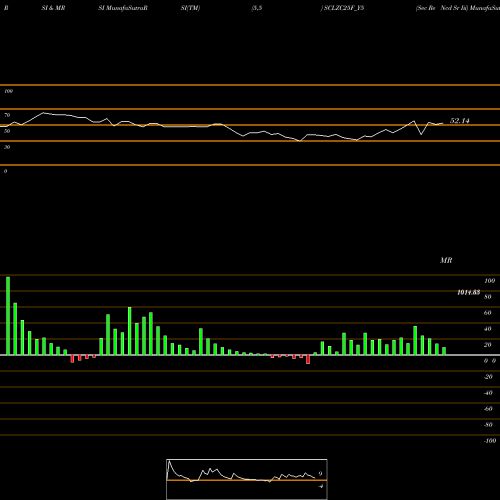Click the MR axis label -100

click(x=490, y=441)
